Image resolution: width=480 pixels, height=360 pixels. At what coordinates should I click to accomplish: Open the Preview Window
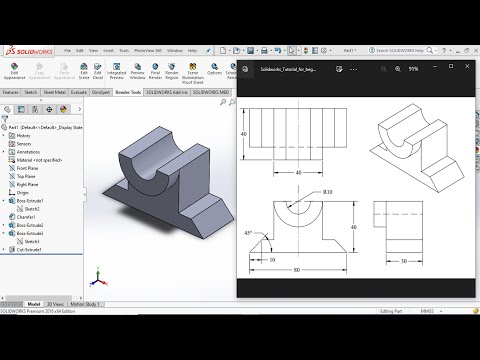pos(137,71)
